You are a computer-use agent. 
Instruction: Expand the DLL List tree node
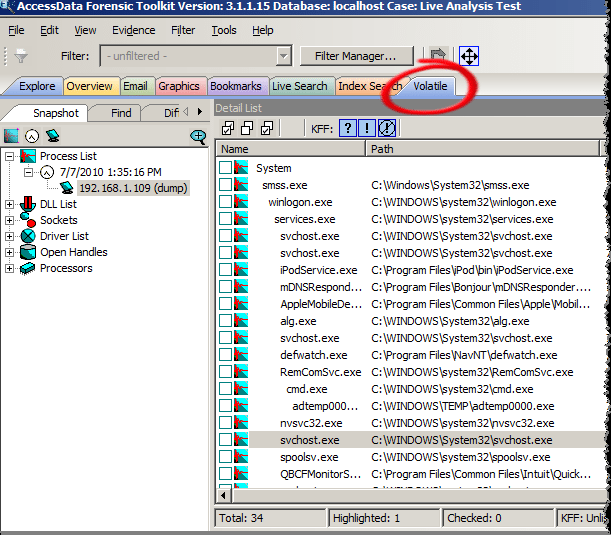click(x=10, y=204)
